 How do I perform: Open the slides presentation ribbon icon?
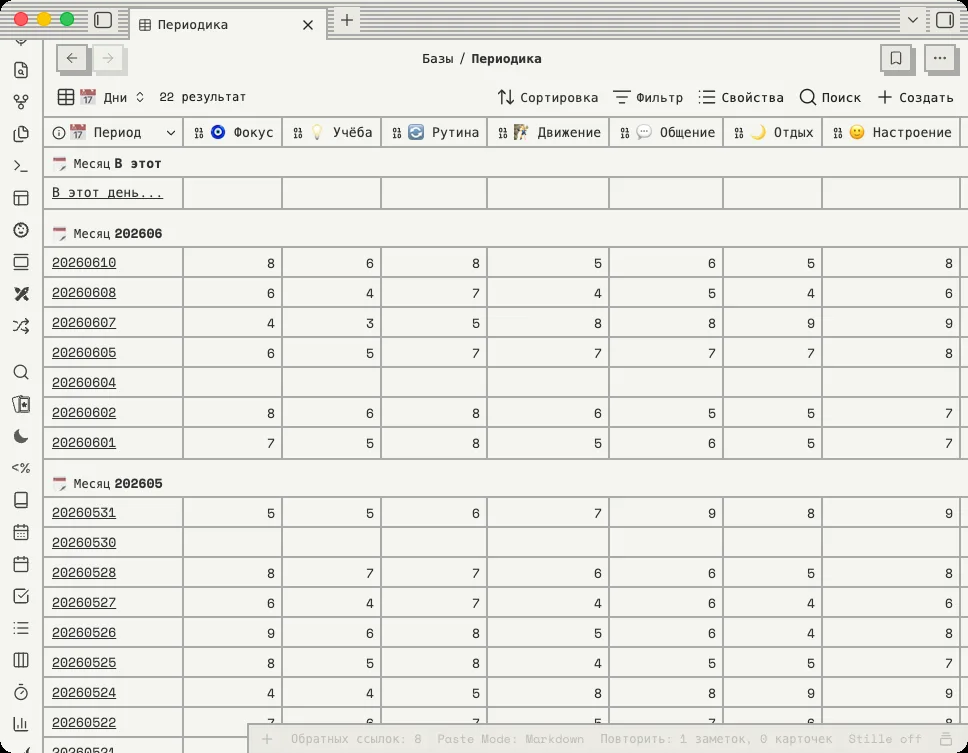click(21, 262)
